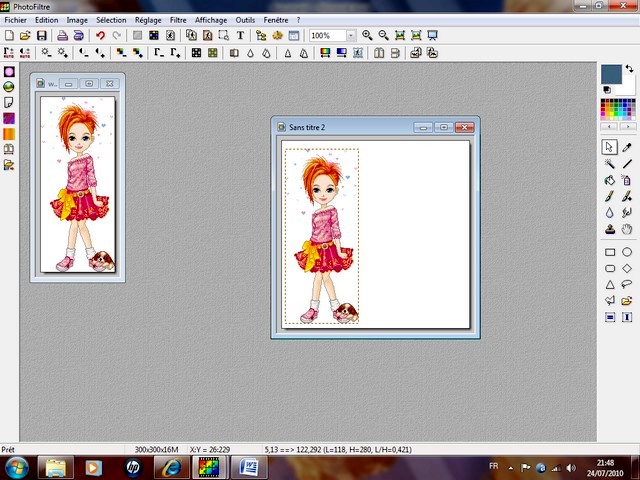This screenshot has height=480, width=640.
Task: Open the Fichier menu
Action: (16, 20)
